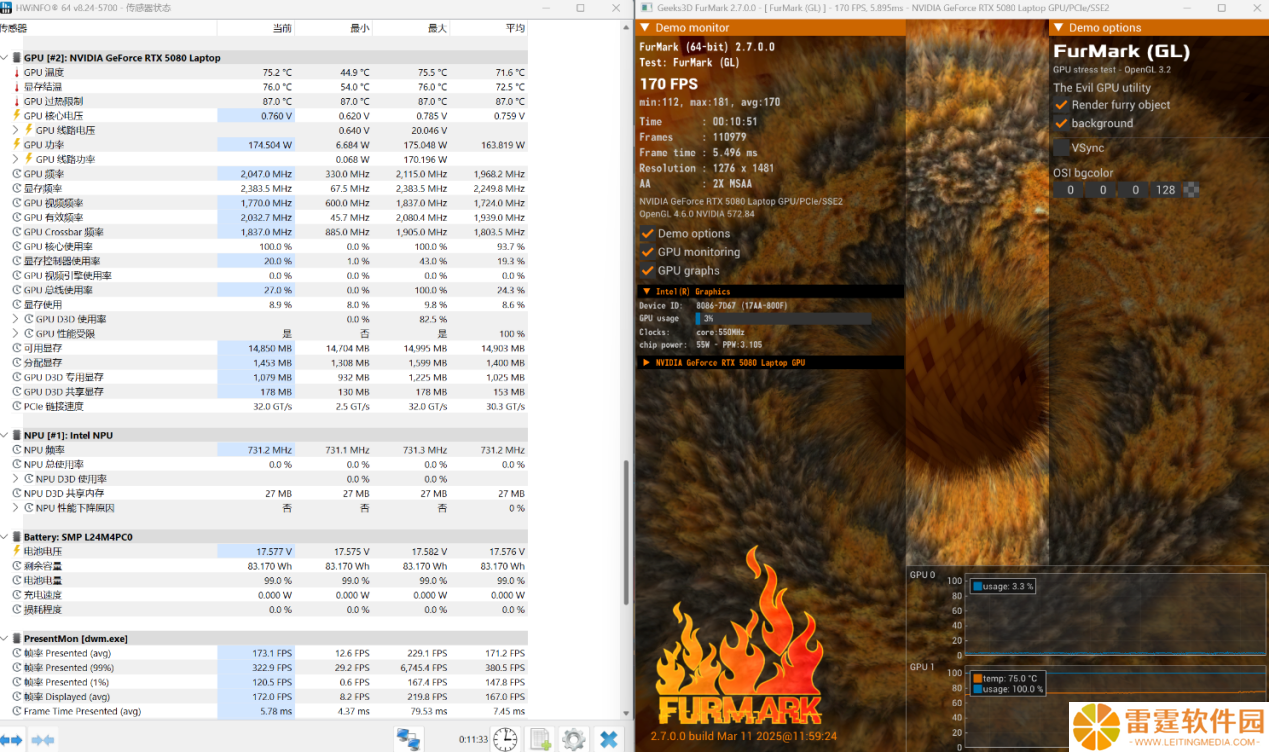
Task: Click the expand-columns double arrow icon in HWiNFO
Action: click(x=11, y=740)
